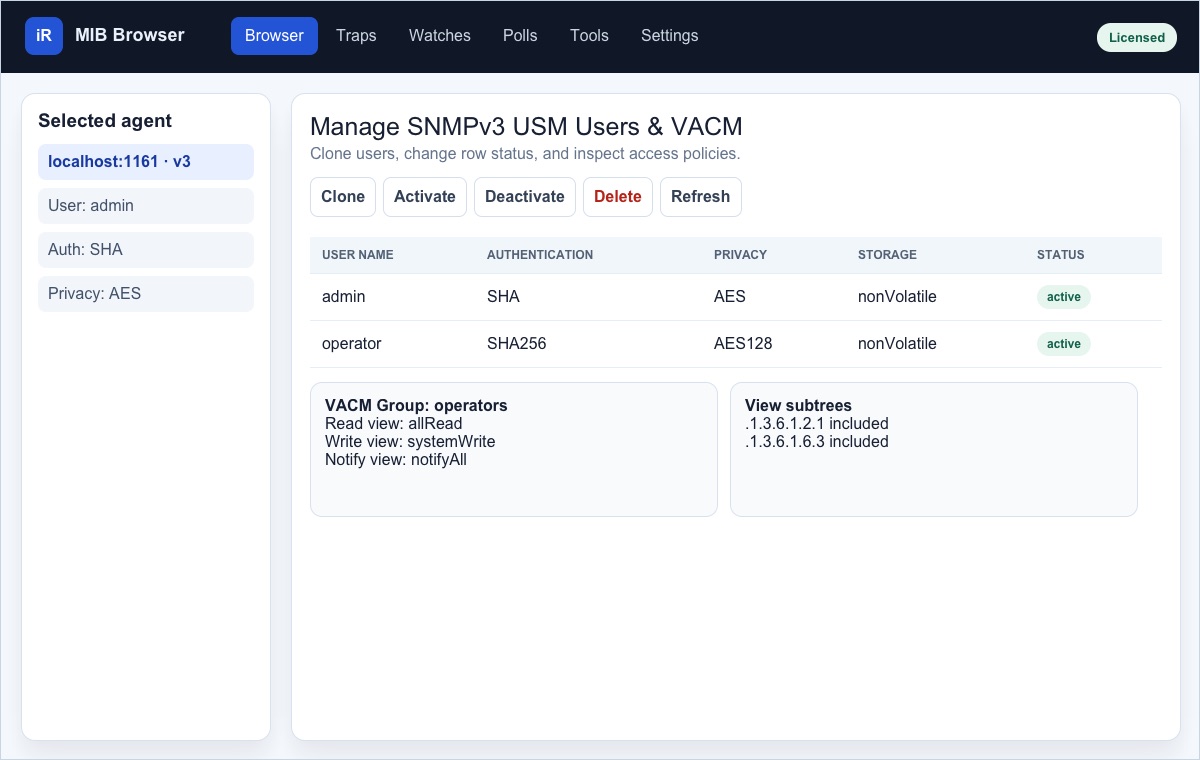Click the active badge in admin row
This screenshot has height=760, width=1200.
click(x=1064, y=297)
